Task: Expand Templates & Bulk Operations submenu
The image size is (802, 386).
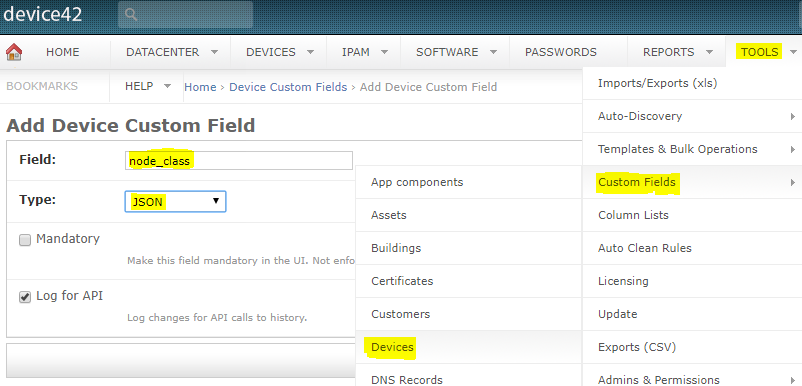Action: pyautogui.click(x=692, y=149)
